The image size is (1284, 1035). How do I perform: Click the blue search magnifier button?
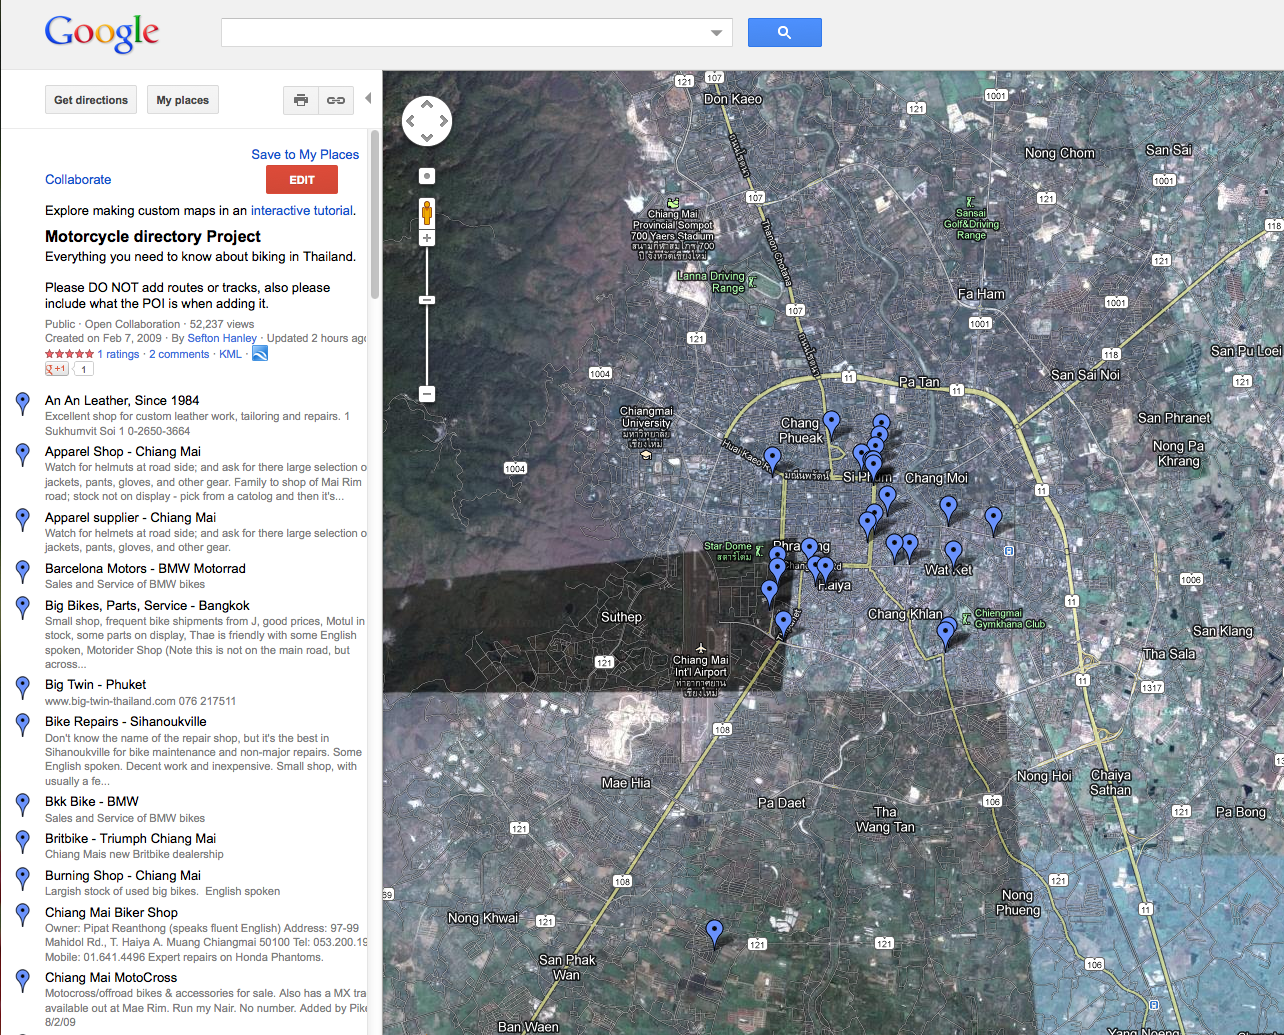coord(784,33)
